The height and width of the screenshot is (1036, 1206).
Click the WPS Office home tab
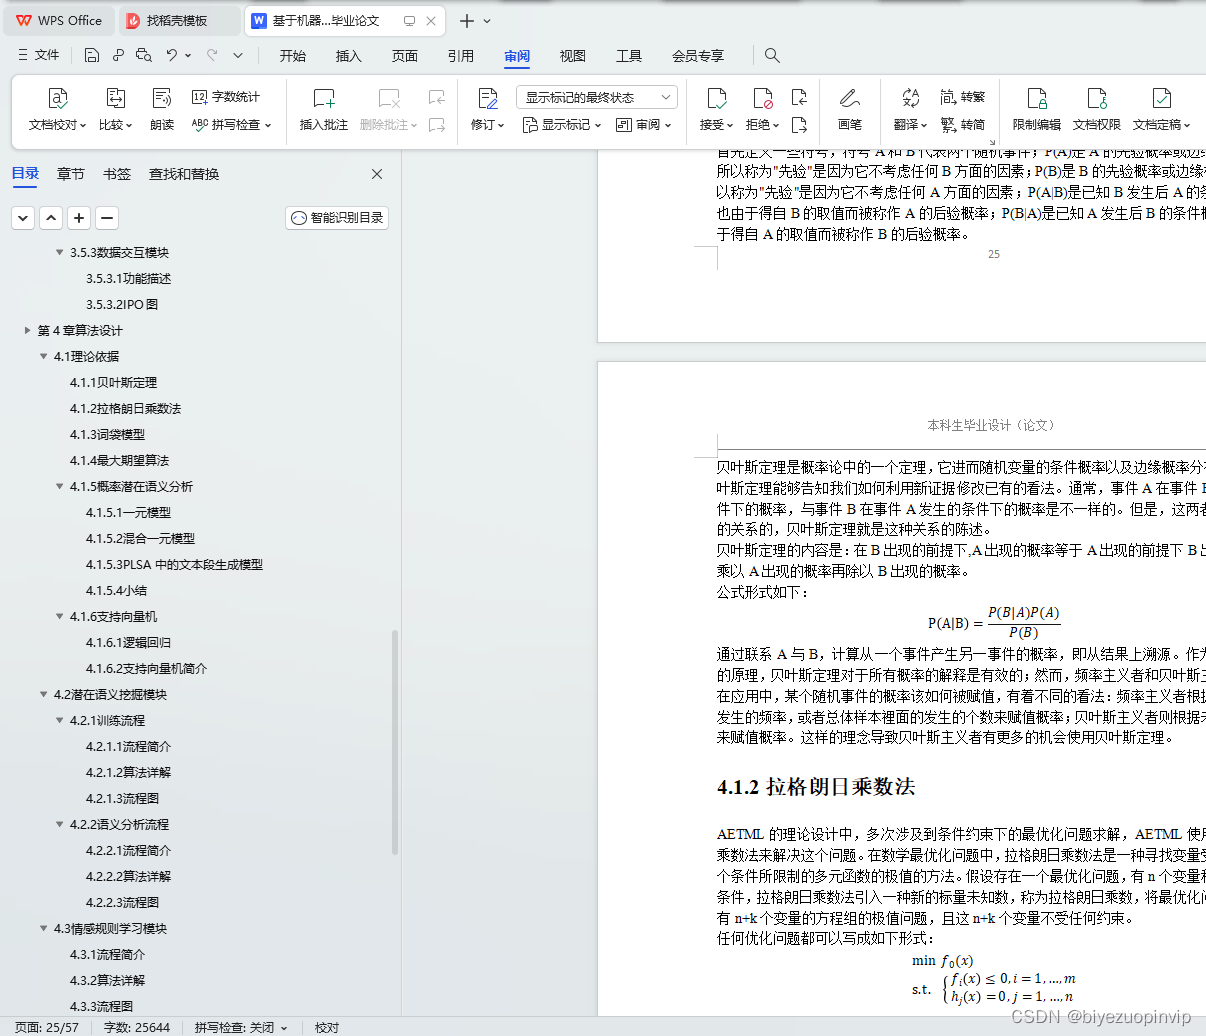60,20
